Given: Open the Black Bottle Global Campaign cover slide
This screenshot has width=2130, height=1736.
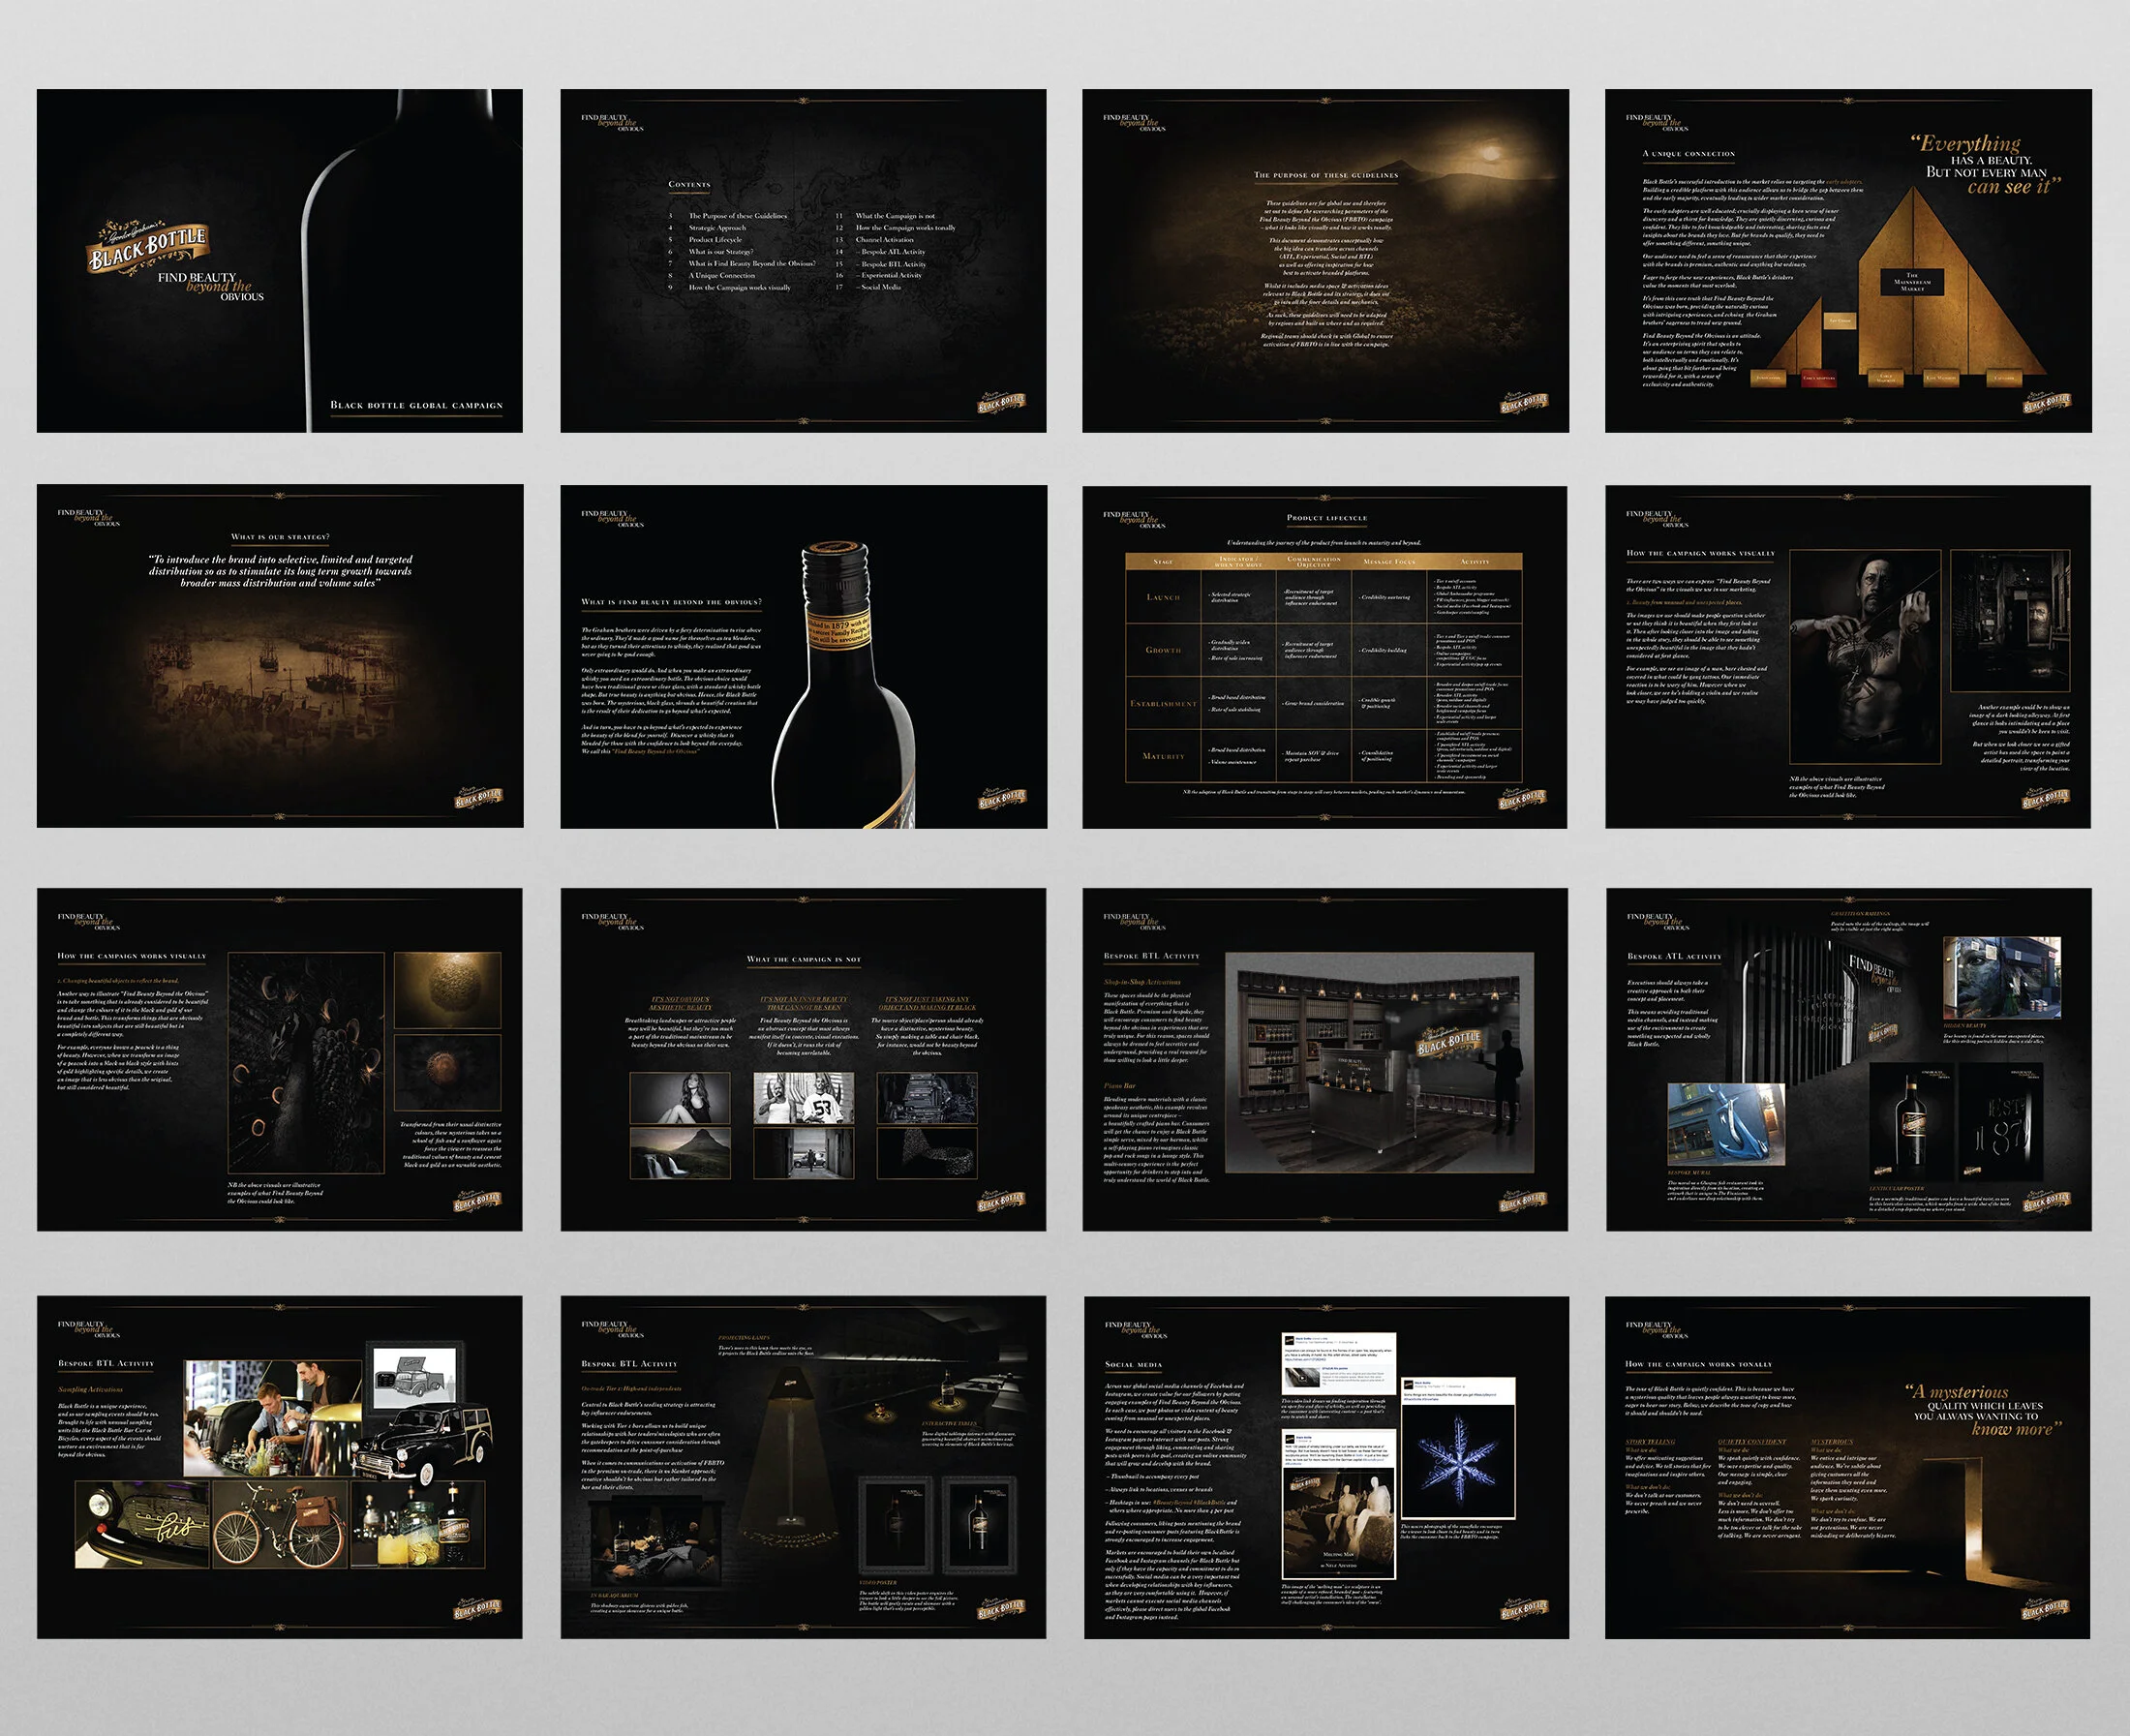Looking at the screenshot, I should (x=280, y=261).
